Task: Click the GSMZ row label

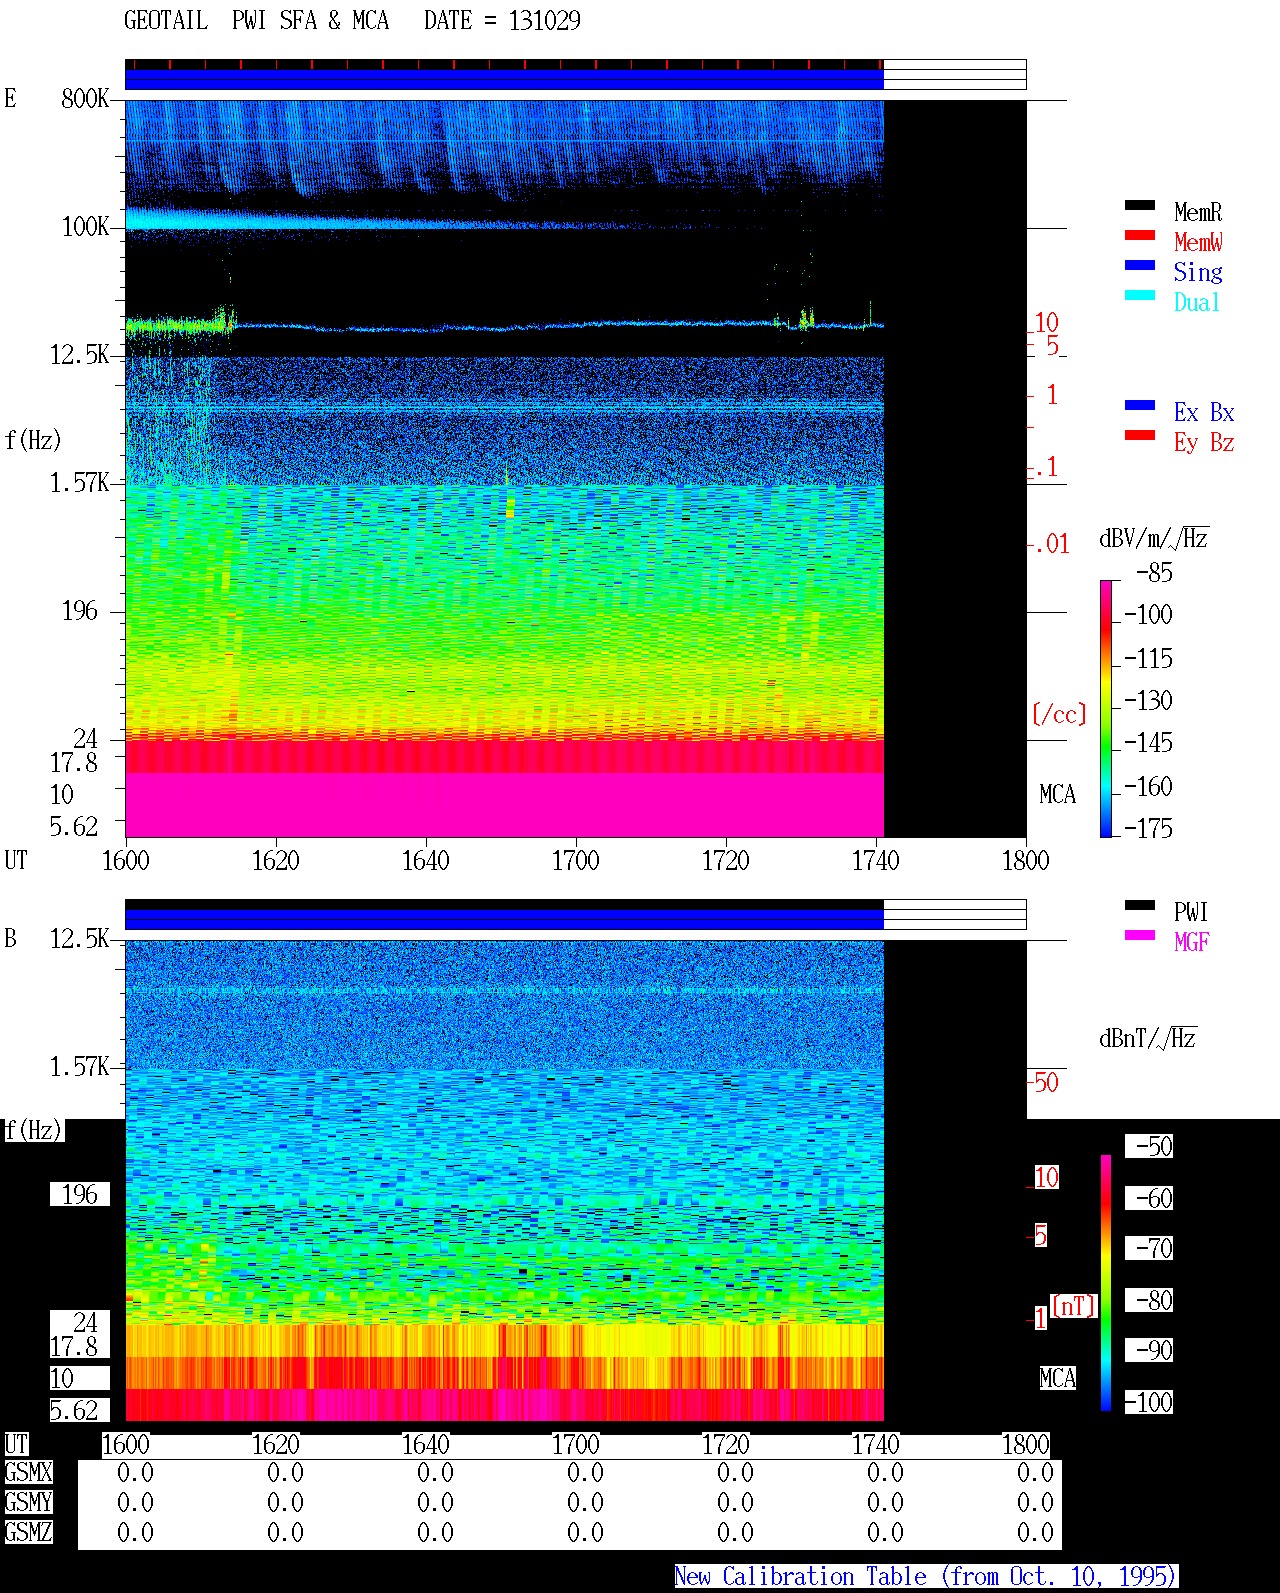Action: click(28, 1533)
